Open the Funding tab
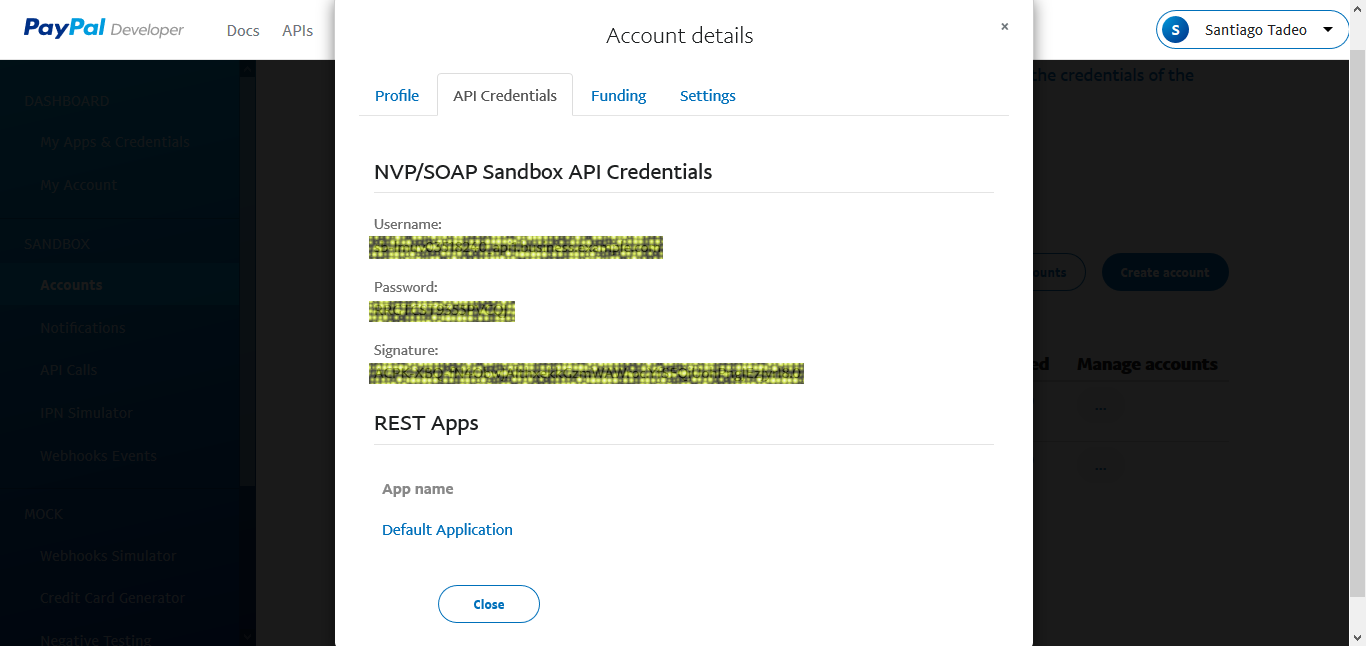 (618, 96)
